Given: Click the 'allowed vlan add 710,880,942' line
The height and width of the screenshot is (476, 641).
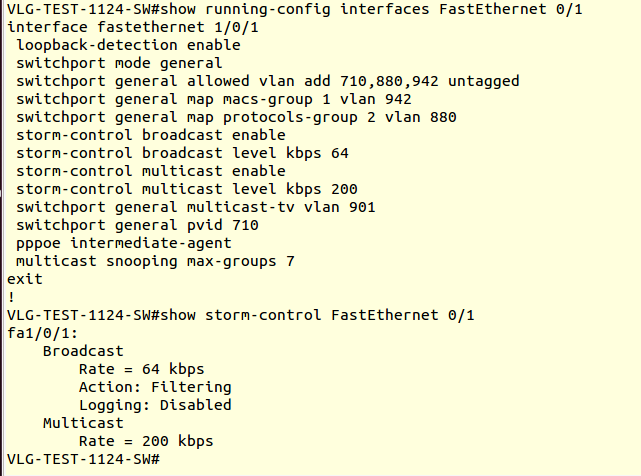Looking at the screenshot, I should (x=268, y=81).
